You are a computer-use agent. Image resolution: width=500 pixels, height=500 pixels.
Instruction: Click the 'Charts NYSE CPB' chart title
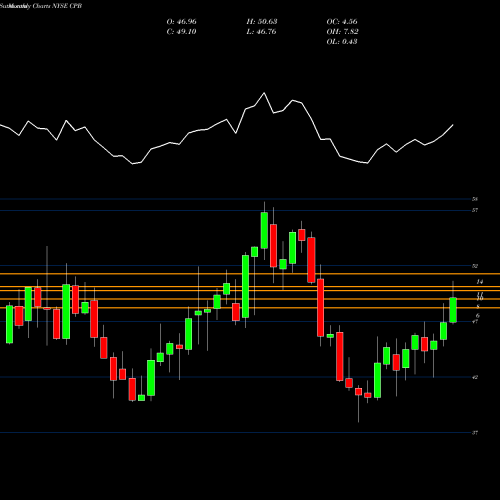pos(57,6)
